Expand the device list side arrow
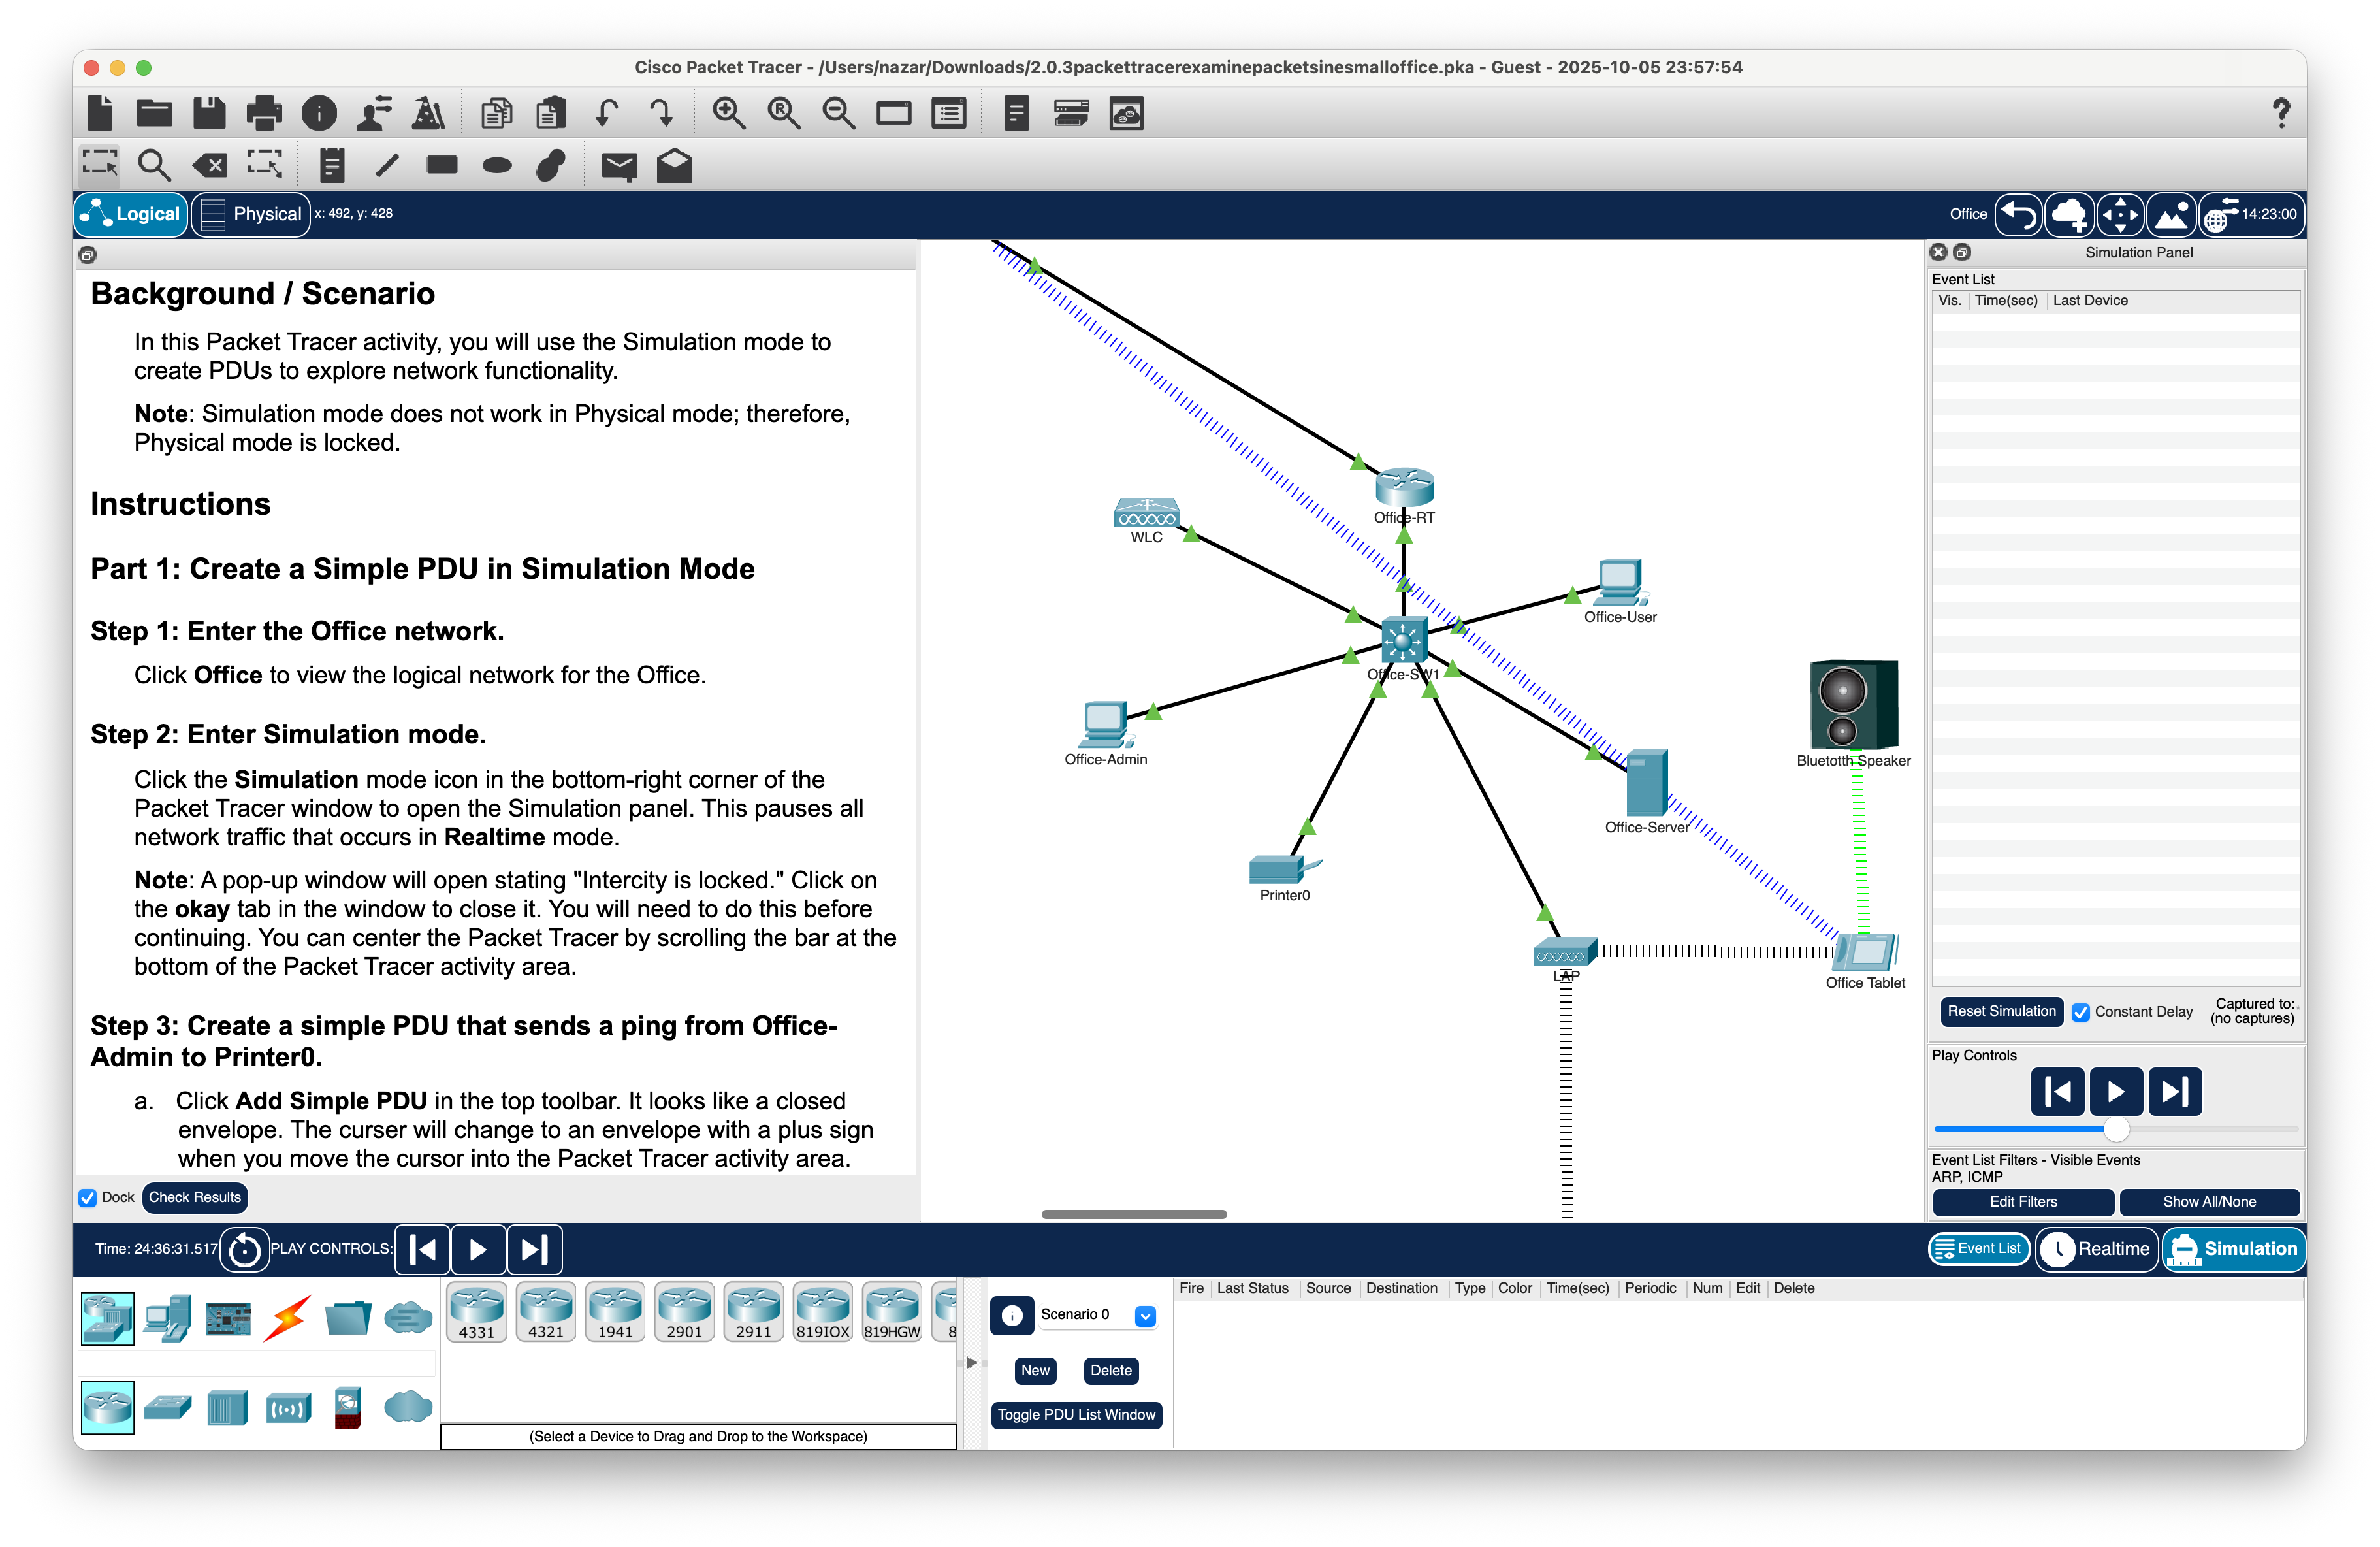 point(971,1363)
